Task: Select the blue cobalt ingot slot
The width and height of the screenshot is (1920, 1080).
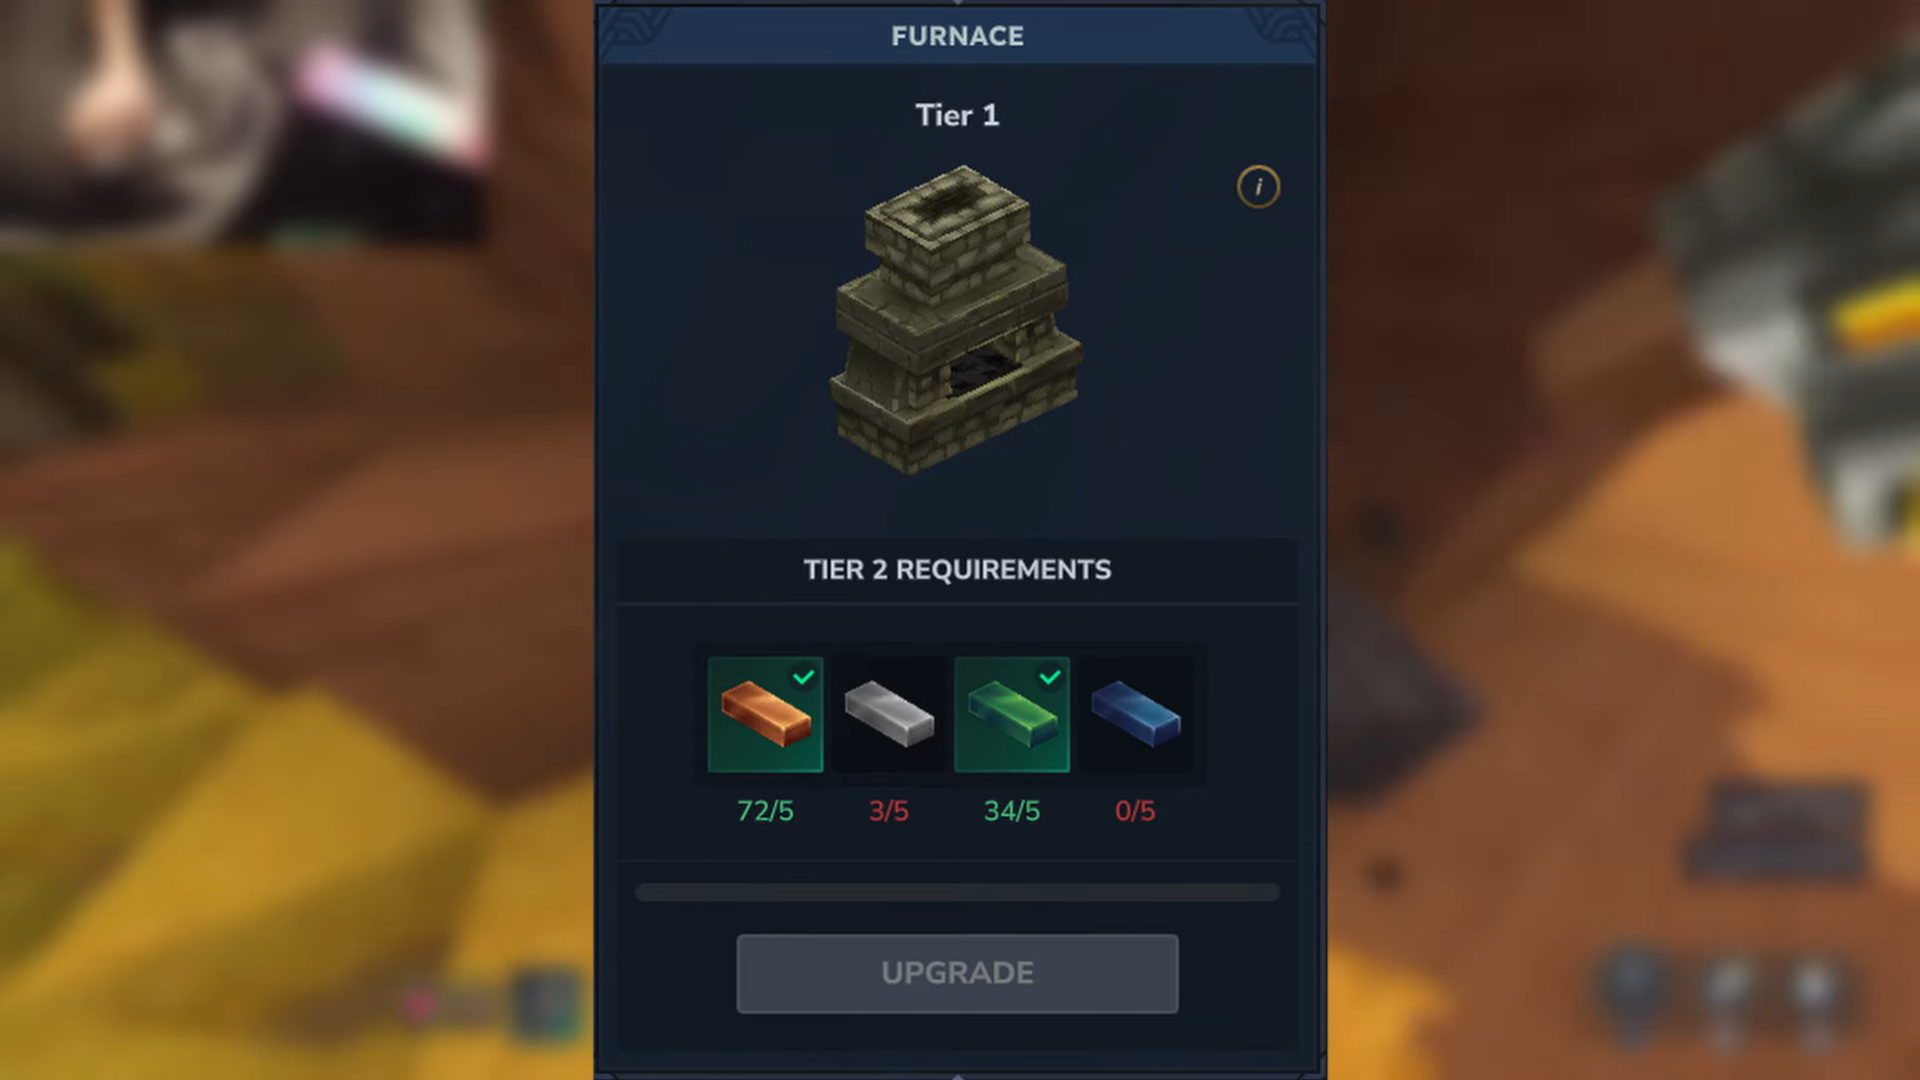Action: [1135, 714]
